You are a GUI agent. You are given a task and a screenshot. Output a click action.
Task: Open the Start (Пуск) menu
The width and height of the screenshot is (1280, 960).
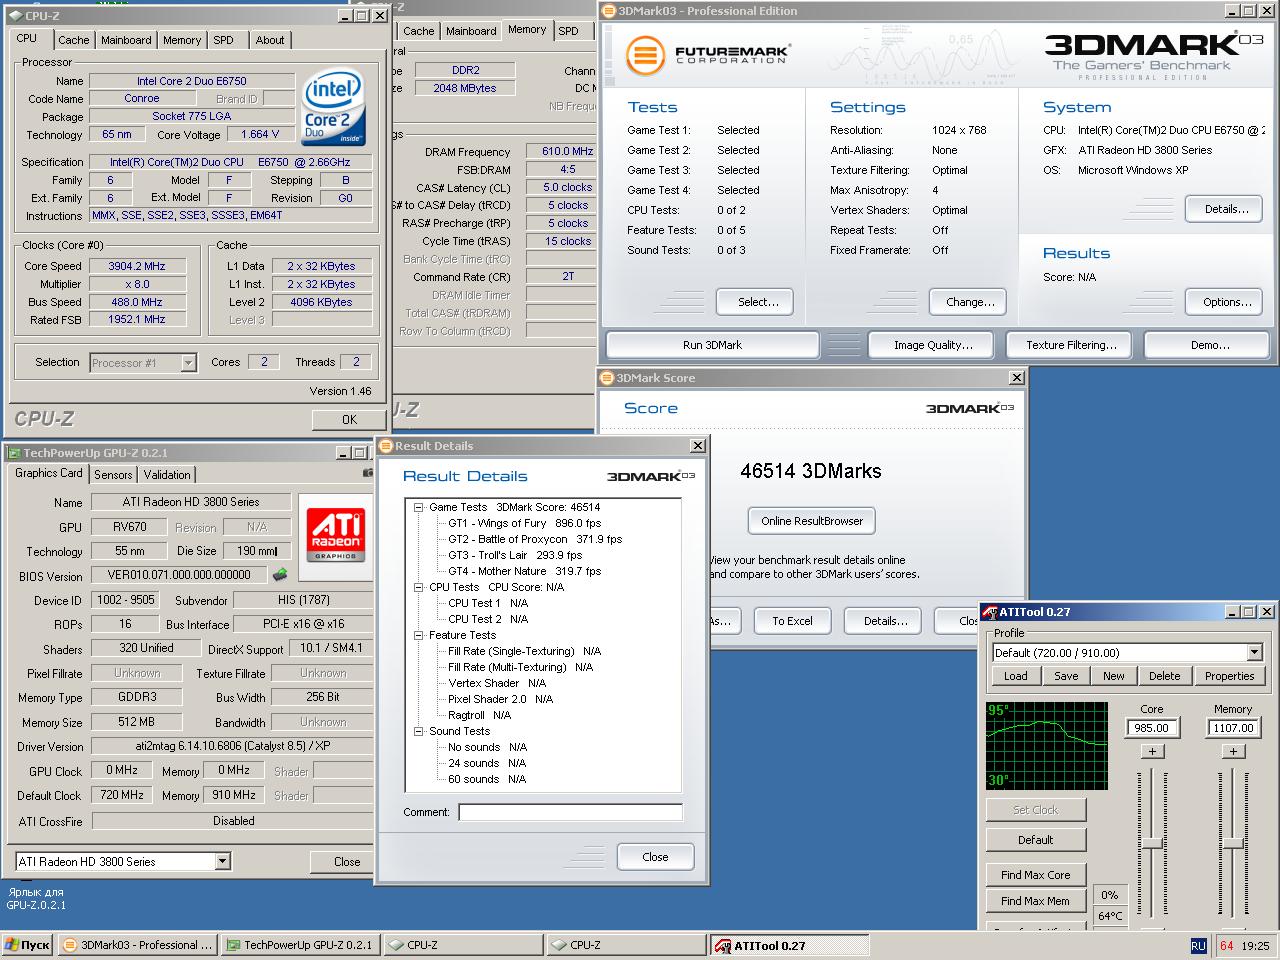pos(28,945)
